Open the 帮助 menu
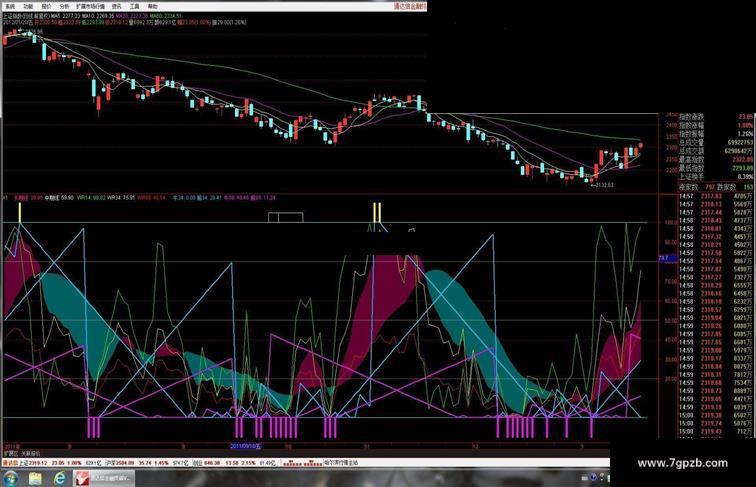This screenshot has width=756, height=487. [x=152, y=7]
